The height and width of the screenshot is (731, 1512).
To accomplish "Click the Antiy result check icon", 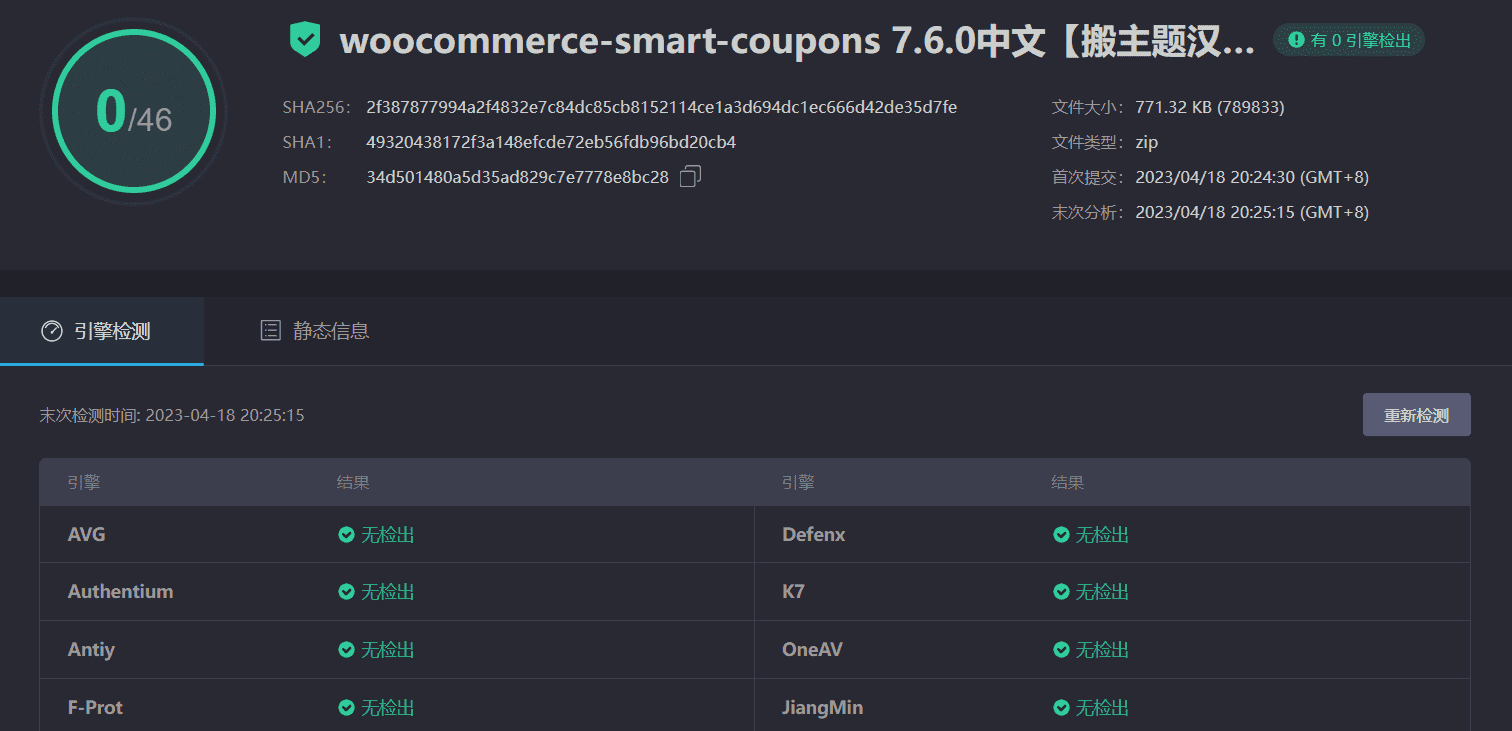I will (346, 650).
